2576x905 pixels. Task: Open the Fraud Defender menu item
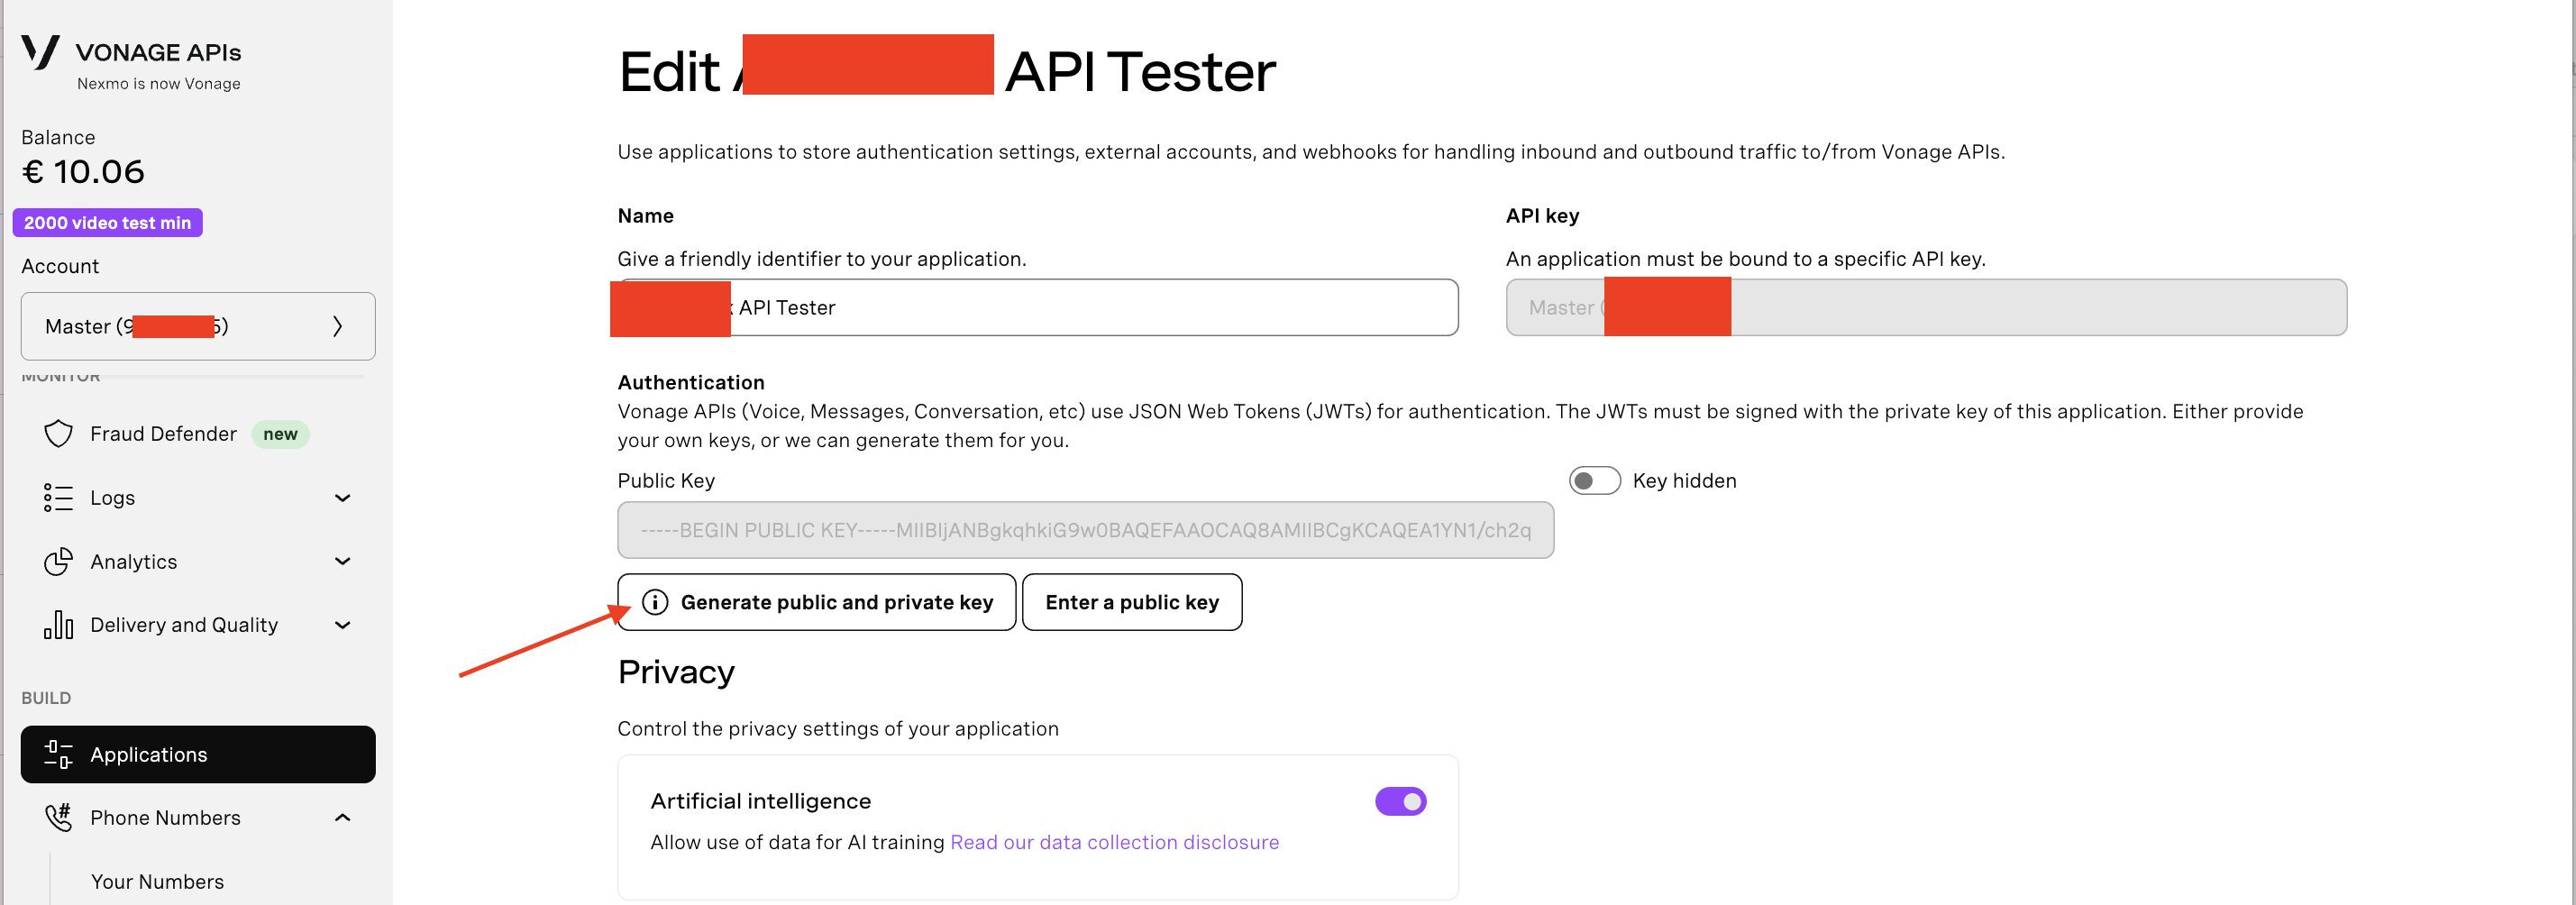(164, 434)
